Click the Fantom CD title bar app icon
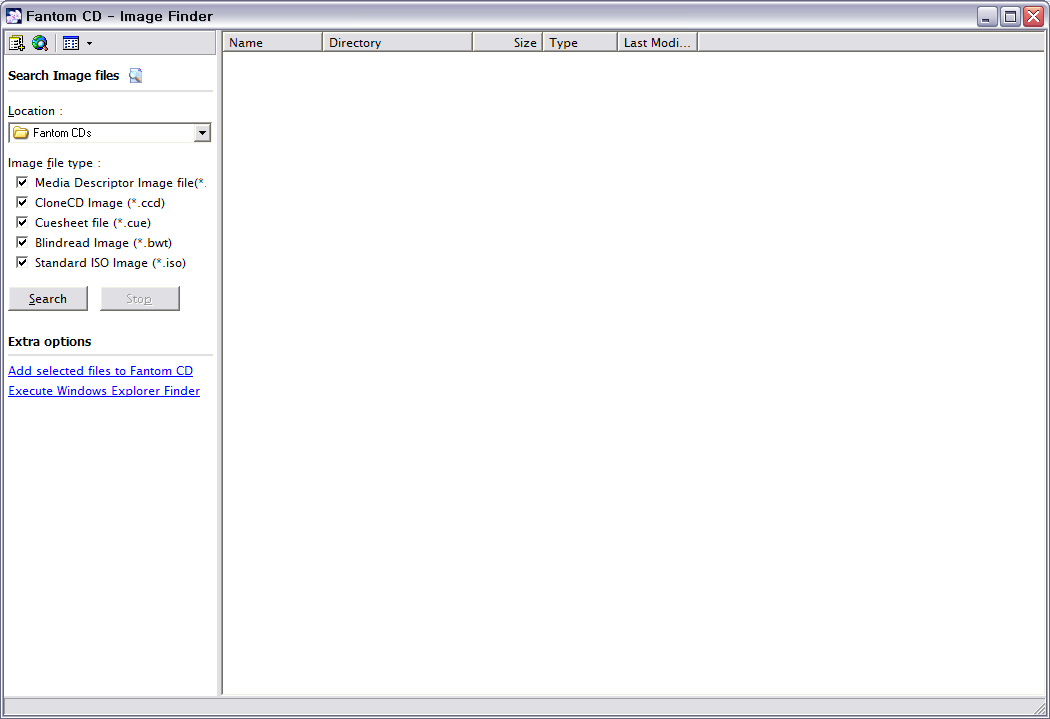The image size is (1050, 719). [x=14, y=16]
